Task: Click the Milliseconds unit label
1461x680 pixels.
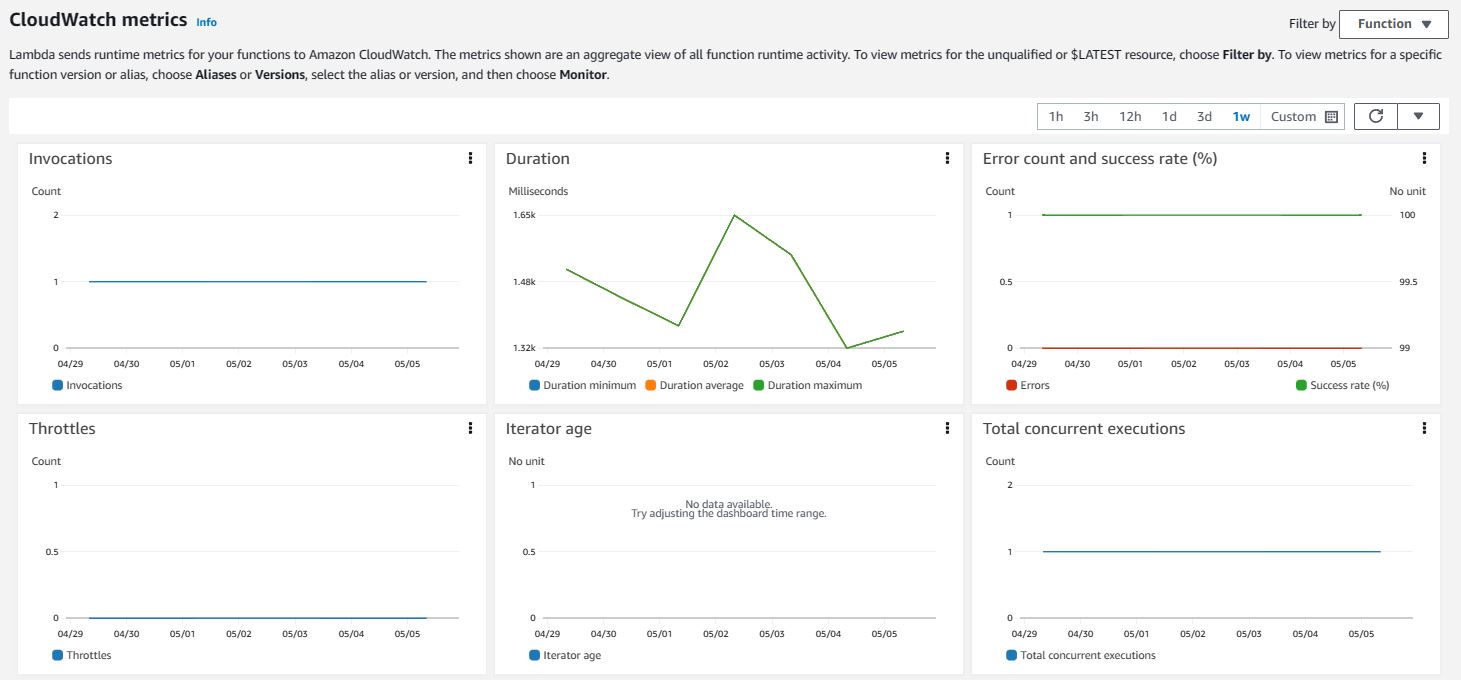Action: [x=538, y=191]
